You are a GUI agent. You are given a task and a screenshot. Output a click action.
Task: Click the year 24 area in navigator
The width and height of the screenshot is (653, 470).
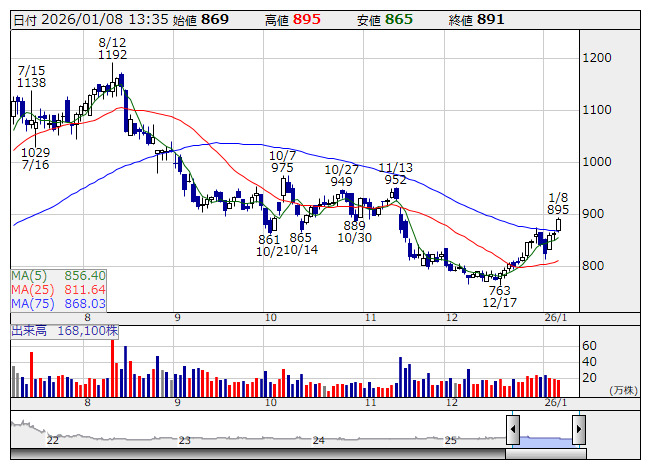point(318,438)
